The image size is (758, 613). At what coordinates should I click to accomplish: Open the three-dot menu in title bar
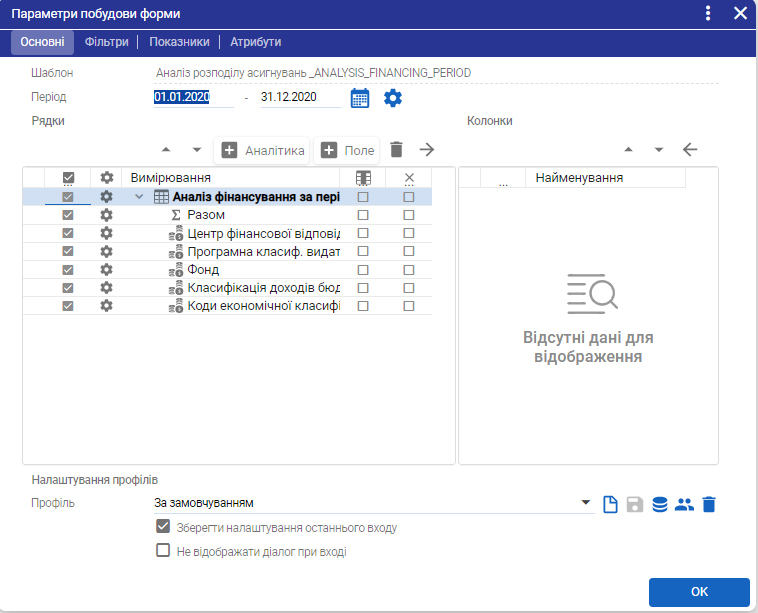pos(708,13)
